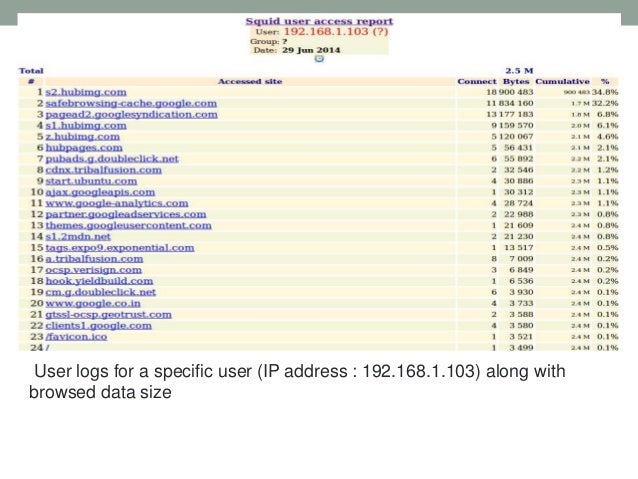Viewport: 638px width, 479px height.
Task: Click the slide caption about user logs
Action: 297,382
